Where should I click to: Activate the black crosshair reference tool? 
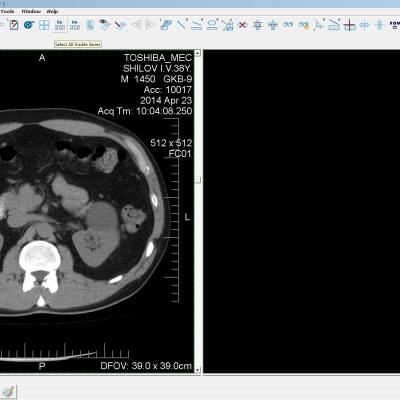tap(349, 25)
